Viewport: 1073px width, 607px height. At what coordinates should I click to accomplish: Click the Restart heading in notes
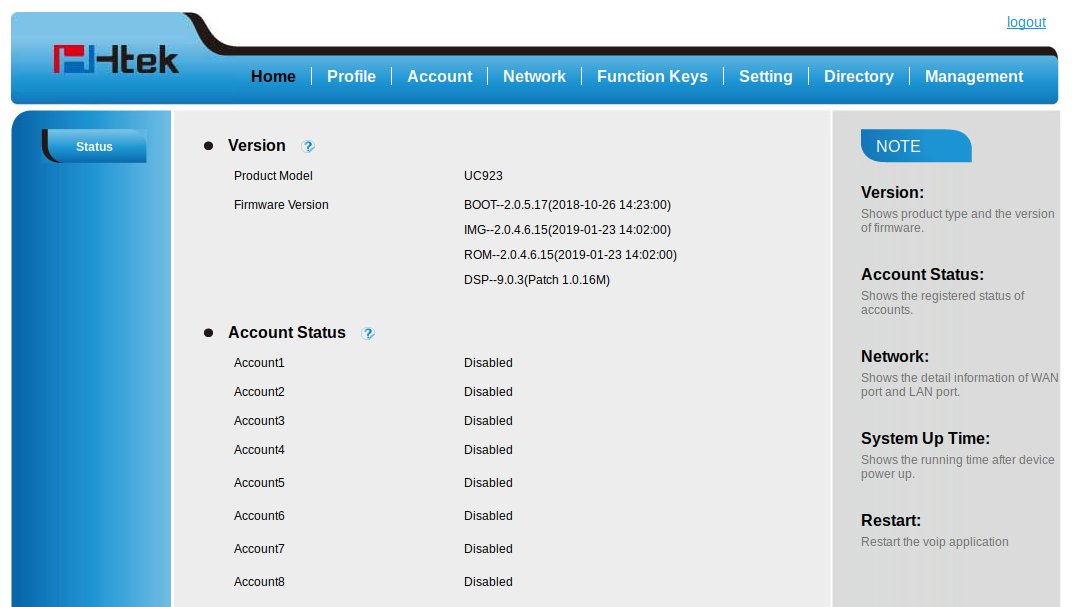pyautogui.click(x=890, y=520)
